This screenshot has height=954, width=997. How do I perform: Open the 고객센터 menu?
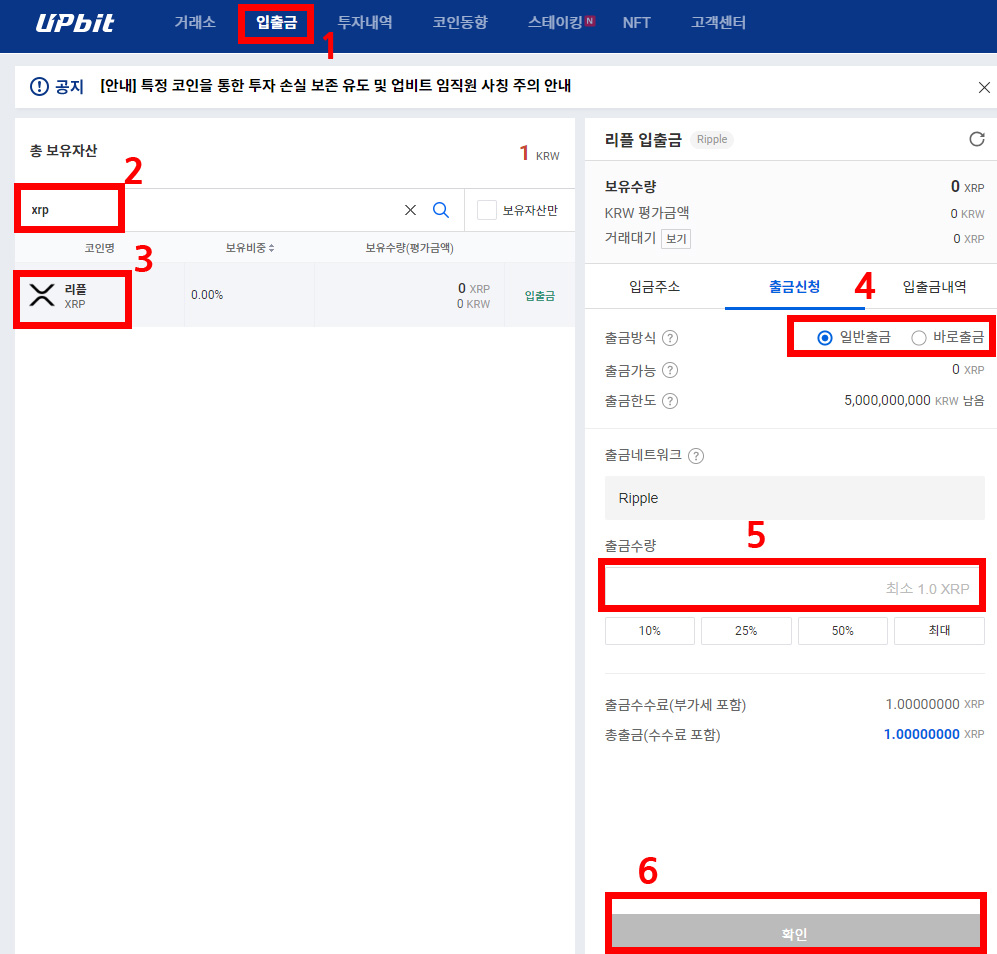(x=719, y=22)
